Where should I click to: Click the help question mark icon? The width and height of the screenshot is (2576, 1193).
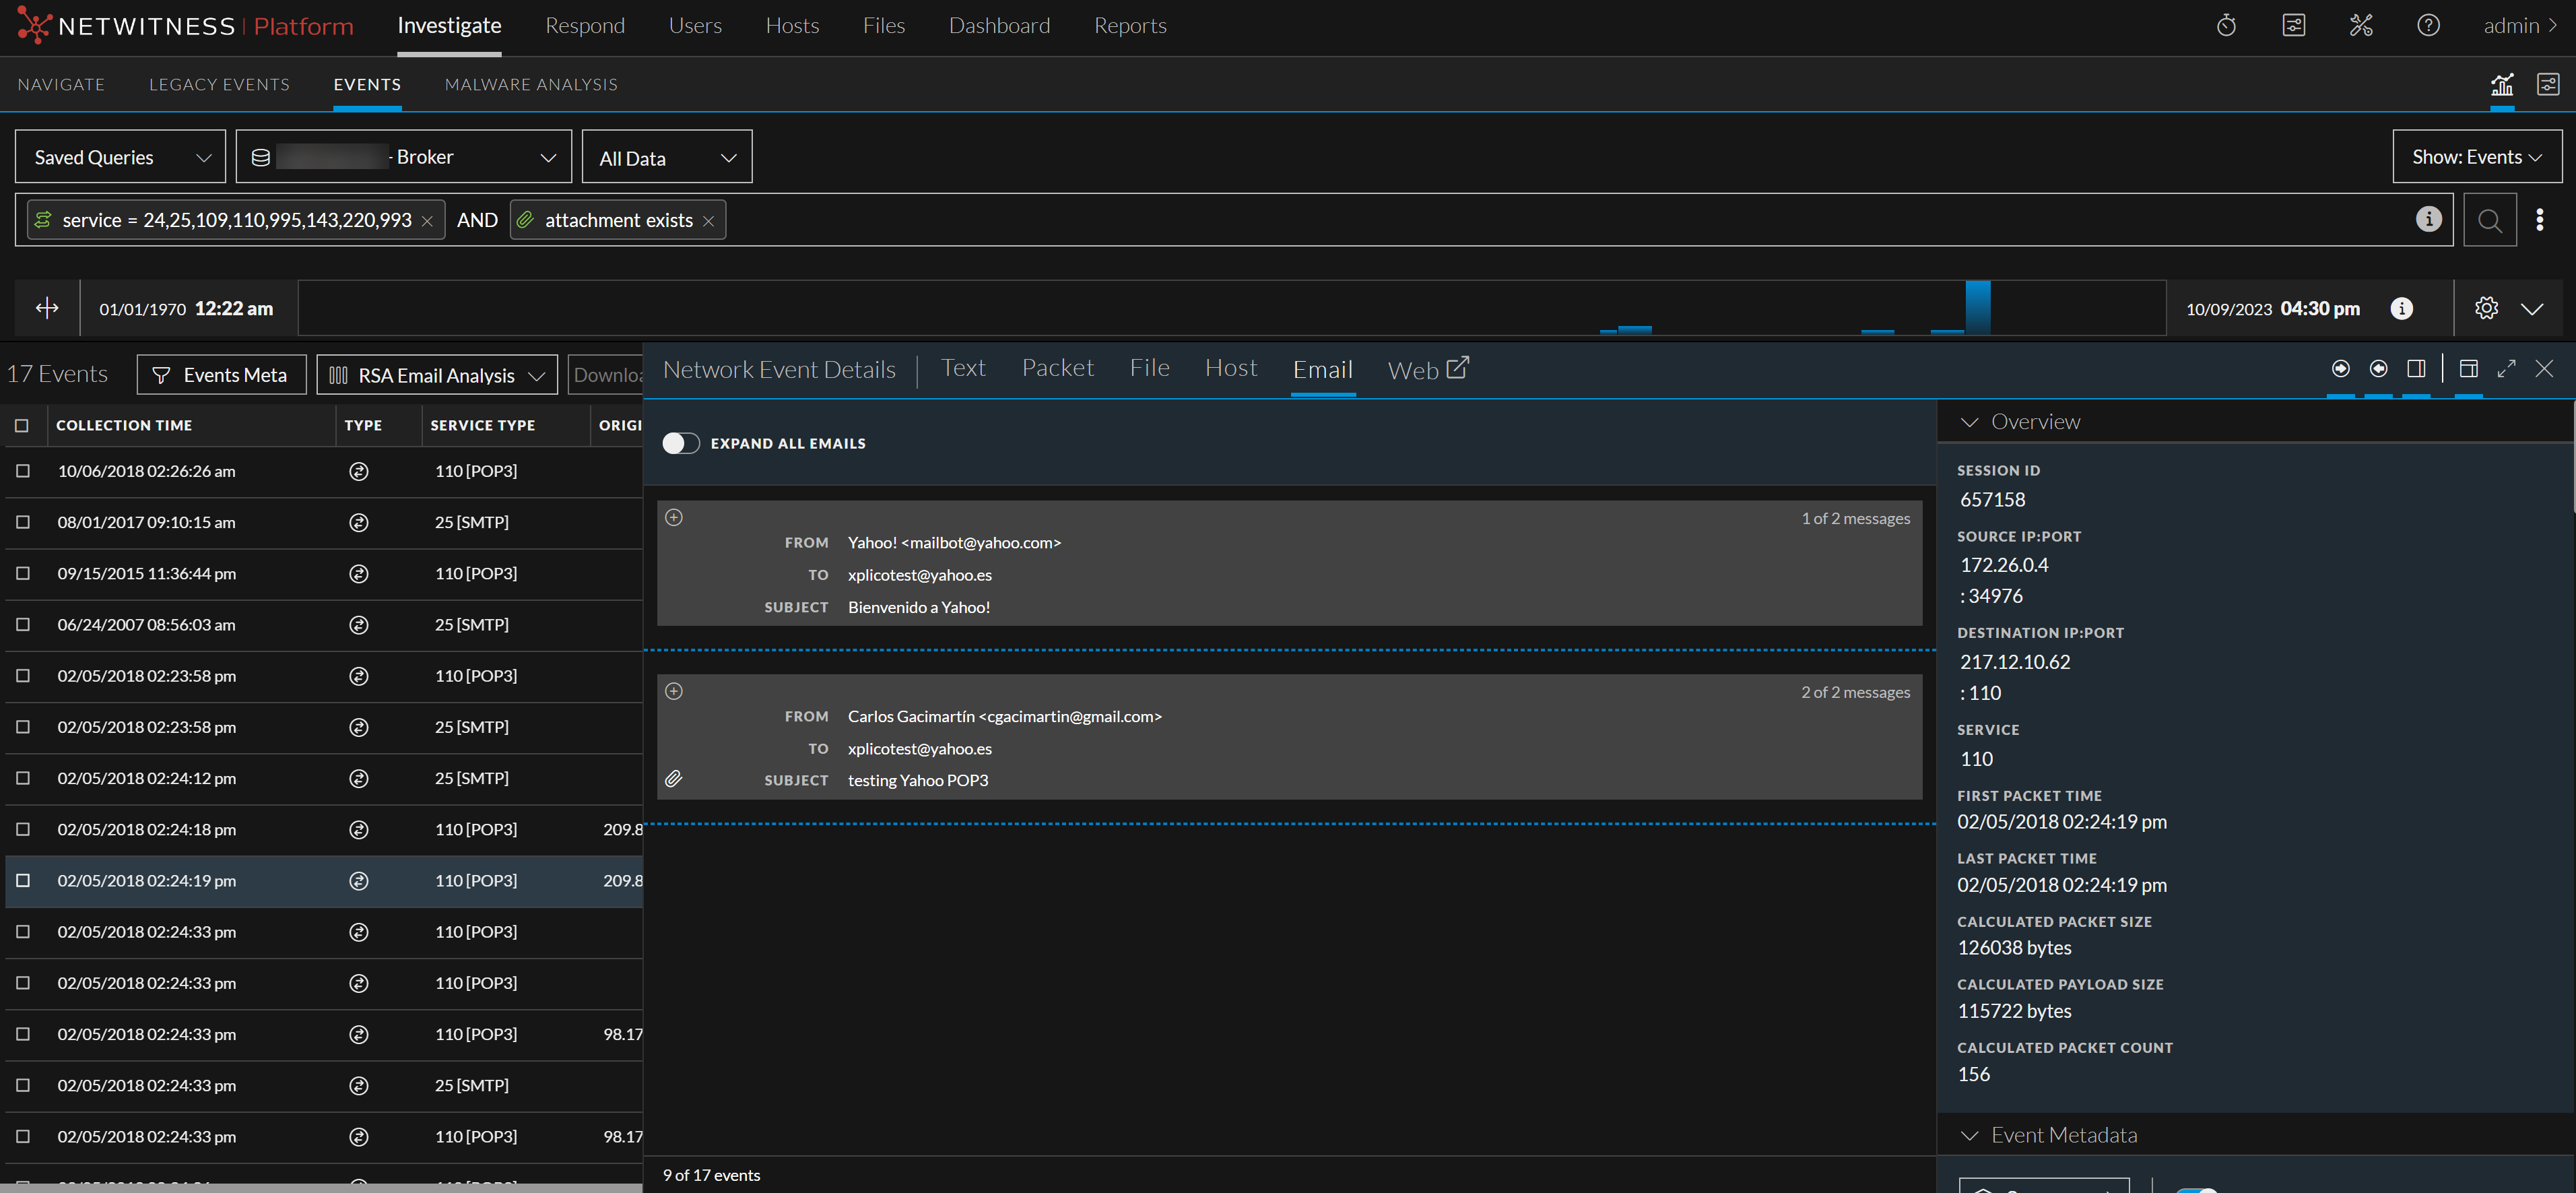[x=2428, y=26]
